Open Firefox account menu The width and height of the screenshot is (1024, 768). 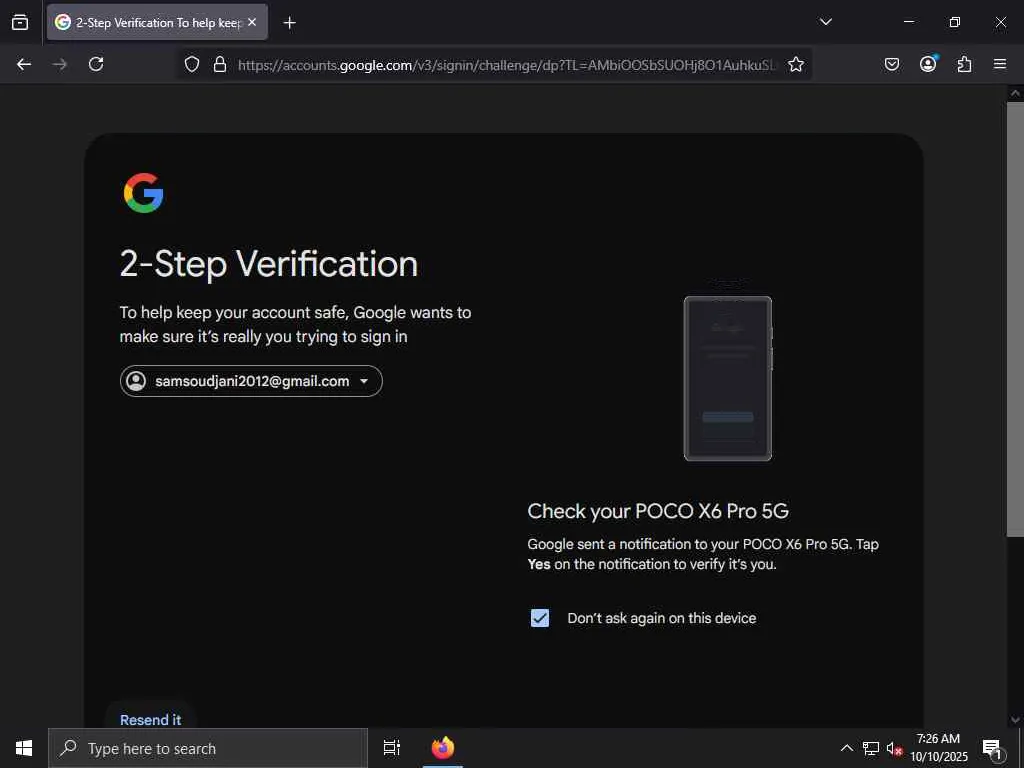[x=928, y=64]
